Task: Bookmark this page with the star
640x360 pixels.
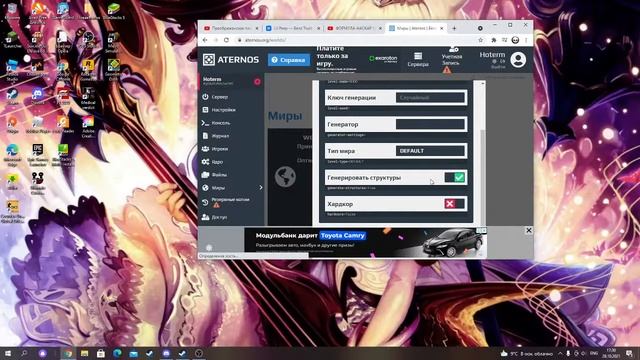Action: pos(480,40)
